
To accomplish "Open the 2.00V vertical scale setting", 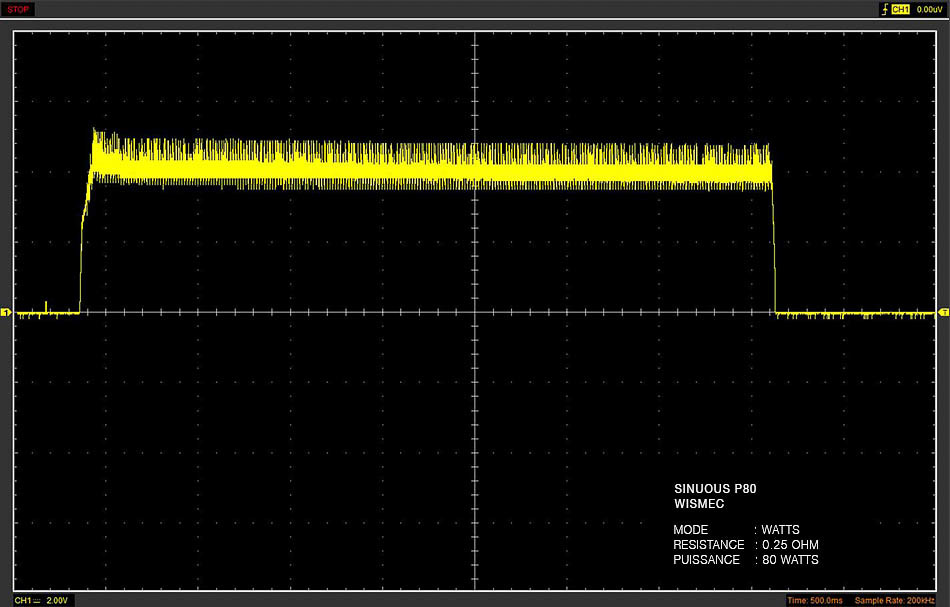I will click(x=58, y=600).
